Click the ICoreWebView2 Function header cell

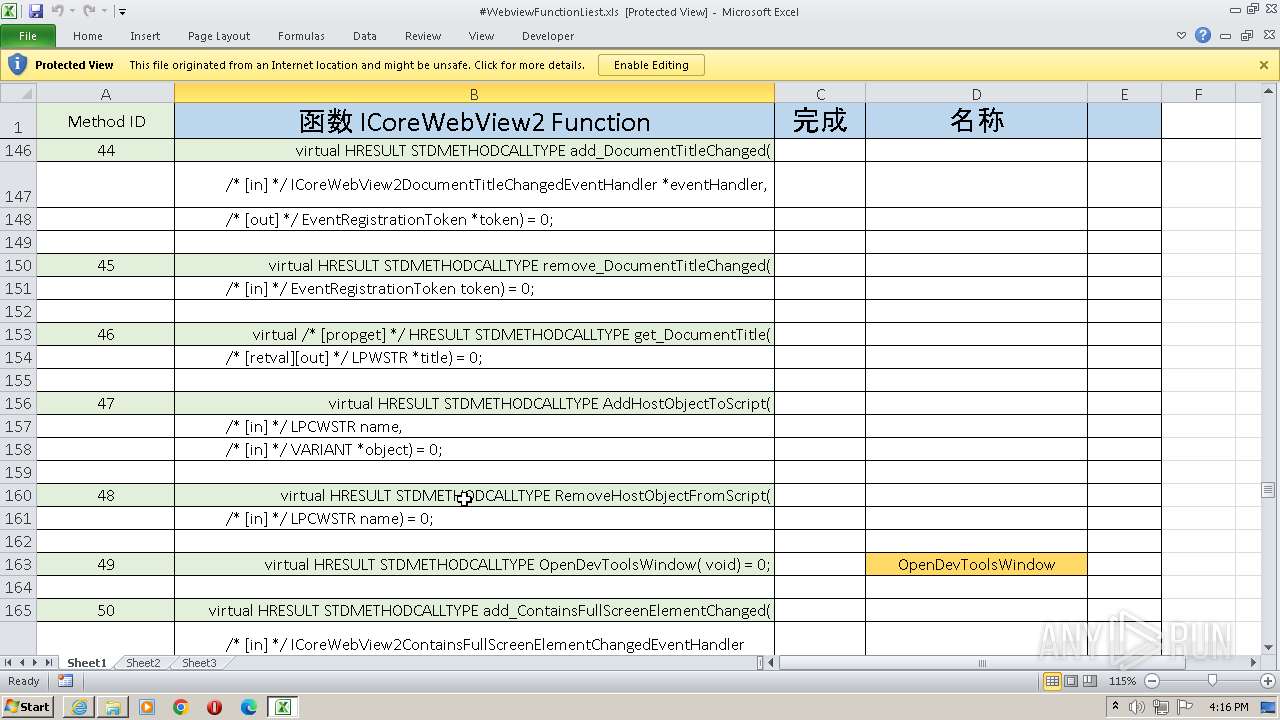pos(474,121)
